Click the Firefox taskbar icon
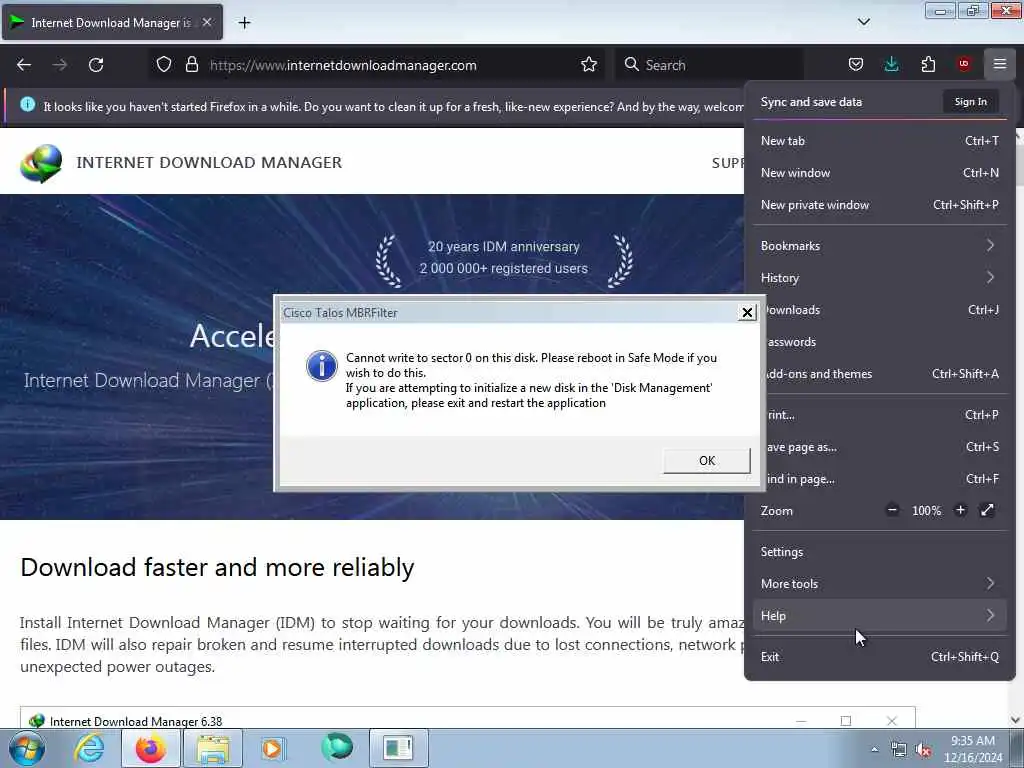Image resolution: width=1024 pixels, height=768 pixels. (150, 748)
